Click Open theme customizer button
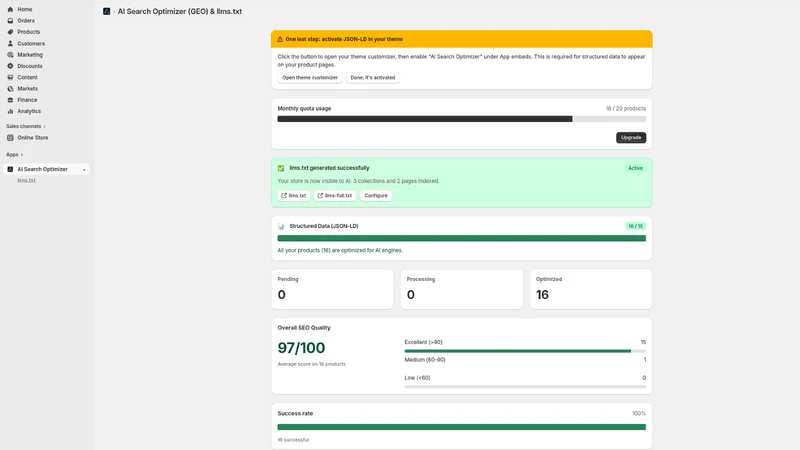 pos(310,78)
